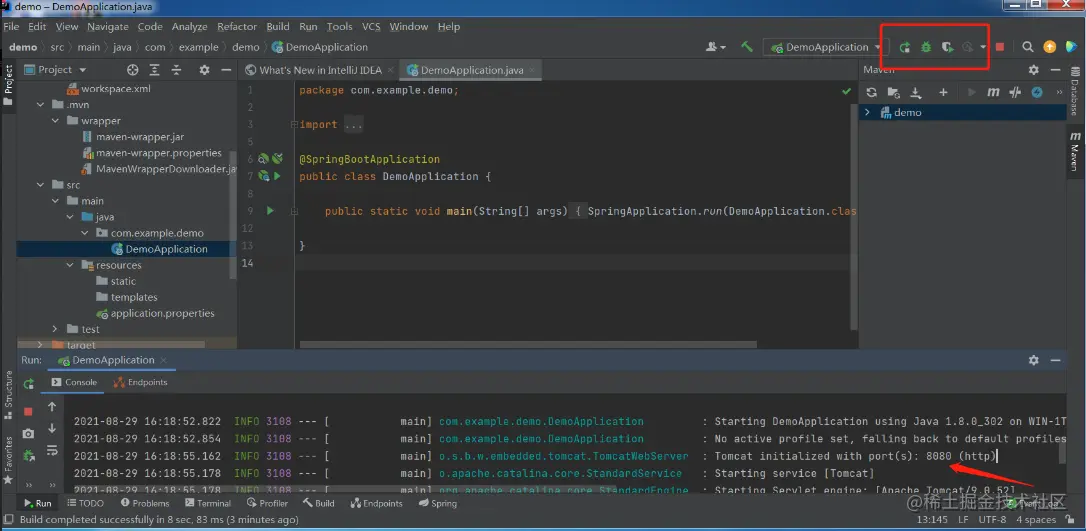Open Project panel settings gear
This screenshot has width=1086, height=531.
[x=204, y=70]
